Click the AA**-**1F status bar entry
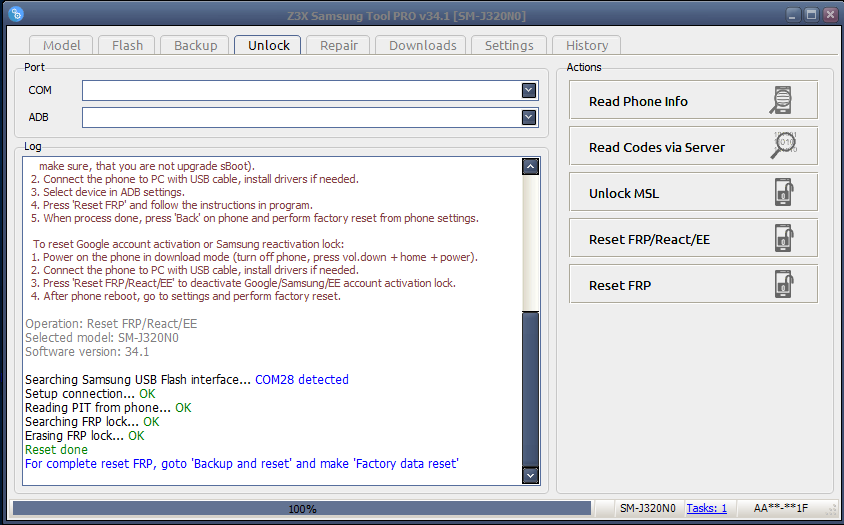844x525 pixels. pyautogui.click(x=781, y=508)
